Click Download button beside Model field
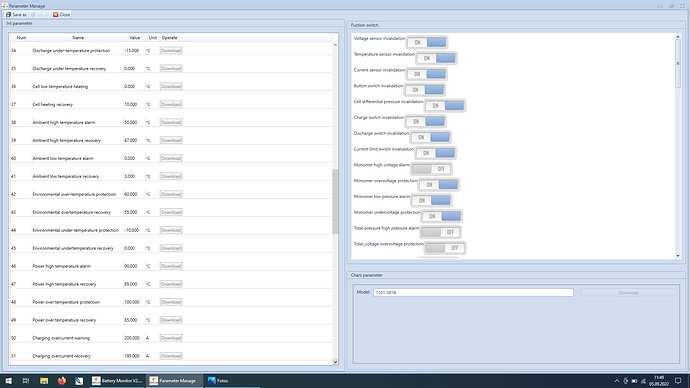 coord(628,293)
